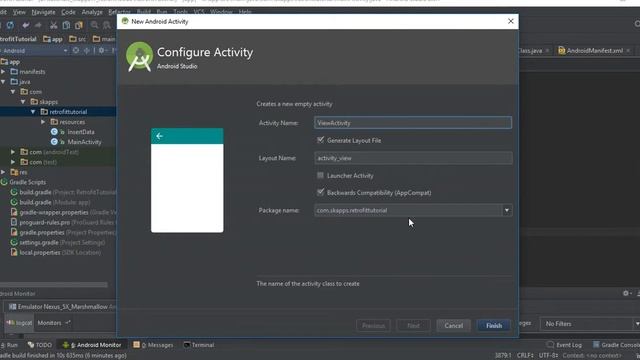Expand the res folder
The height and width of the screenshot is (360, 640).
[x=3, y=172]
